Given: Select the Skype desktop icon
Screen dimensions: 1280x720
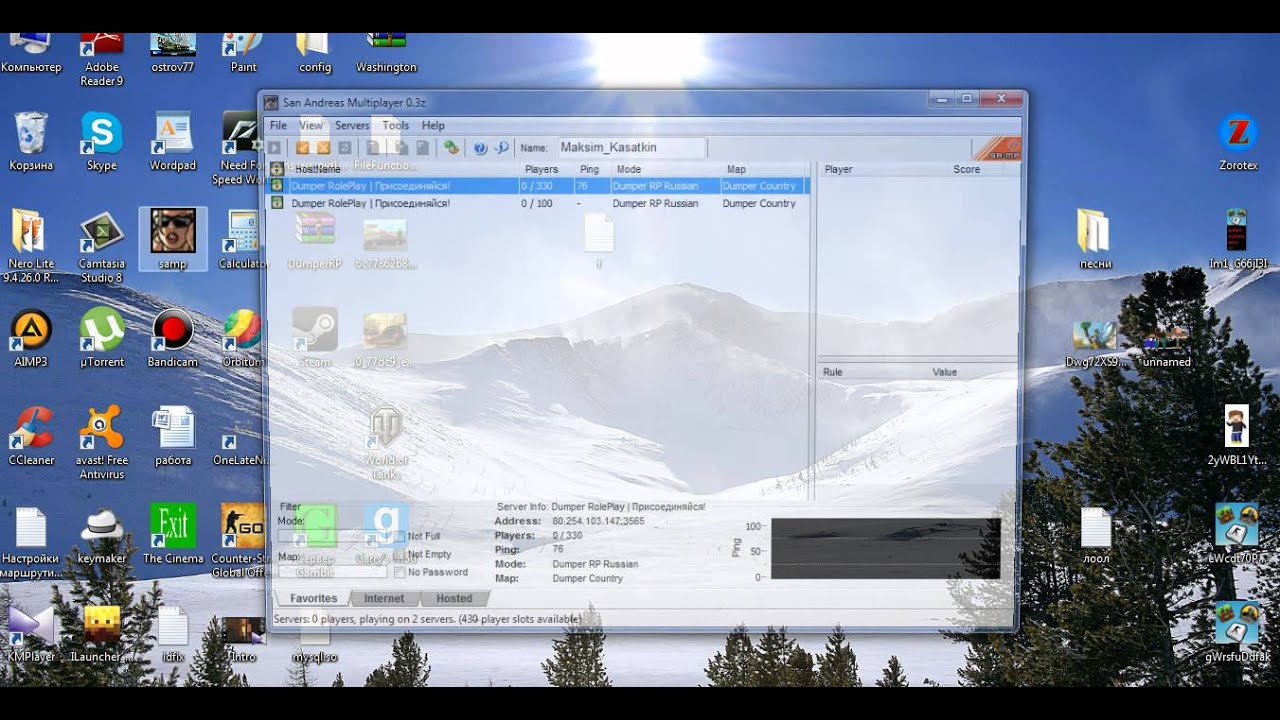Looking at the screenshot, I should pyautogui.click(x=101, y=143).
